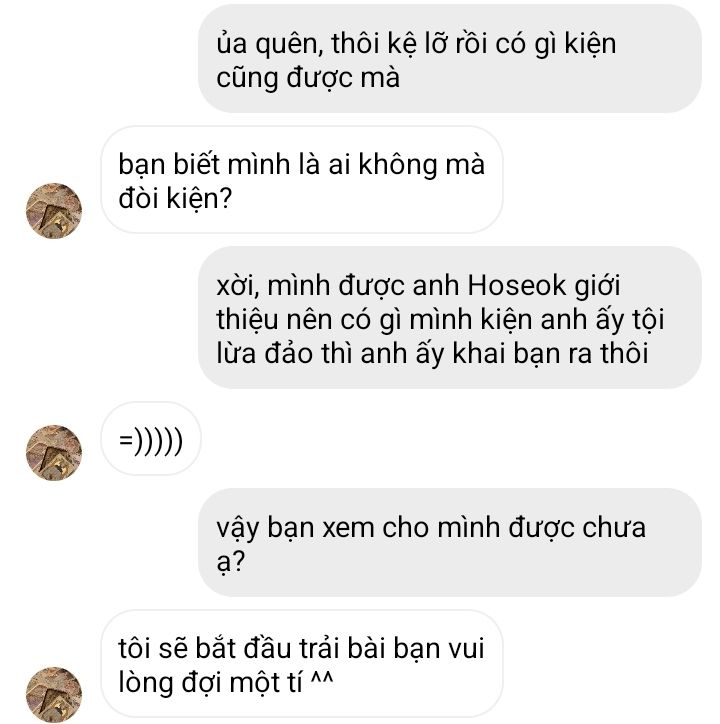Tap the sent message mentioning anh Hoseok
Viewport: 720px width, 724px height.
(x=449, y=318)
